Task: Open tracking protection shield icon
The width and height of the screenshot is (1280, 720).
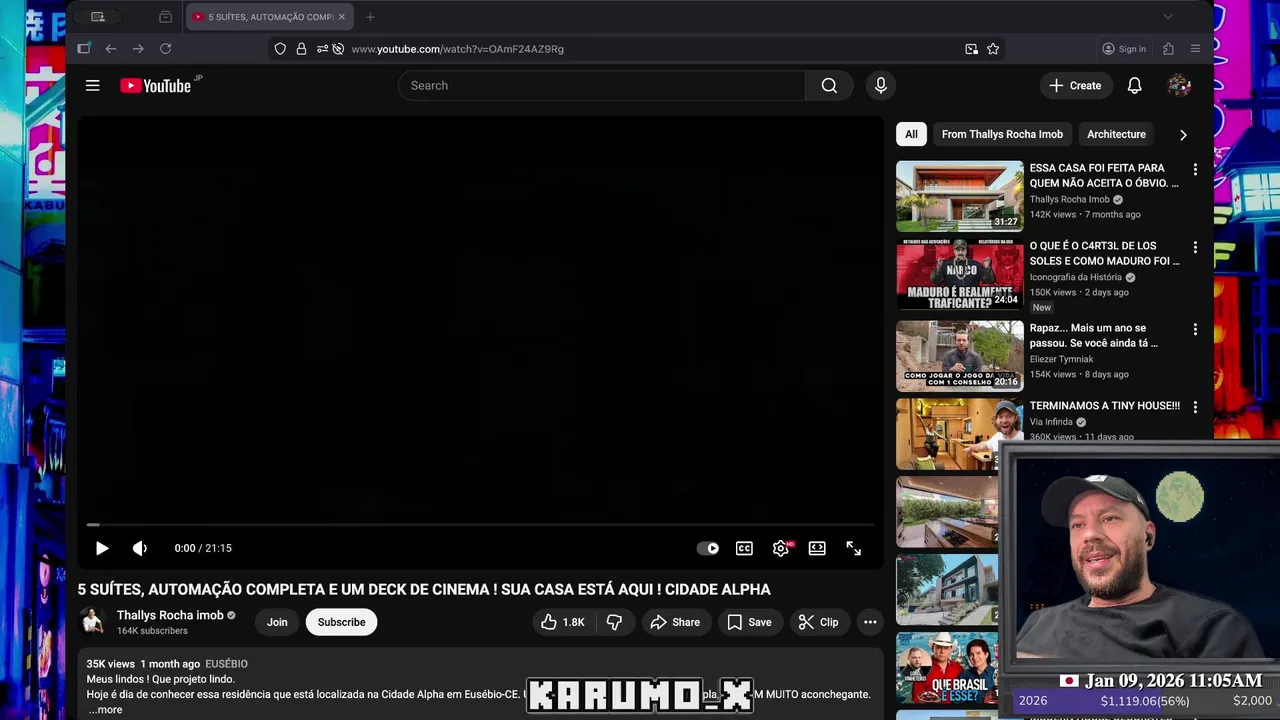Action: 280,49
